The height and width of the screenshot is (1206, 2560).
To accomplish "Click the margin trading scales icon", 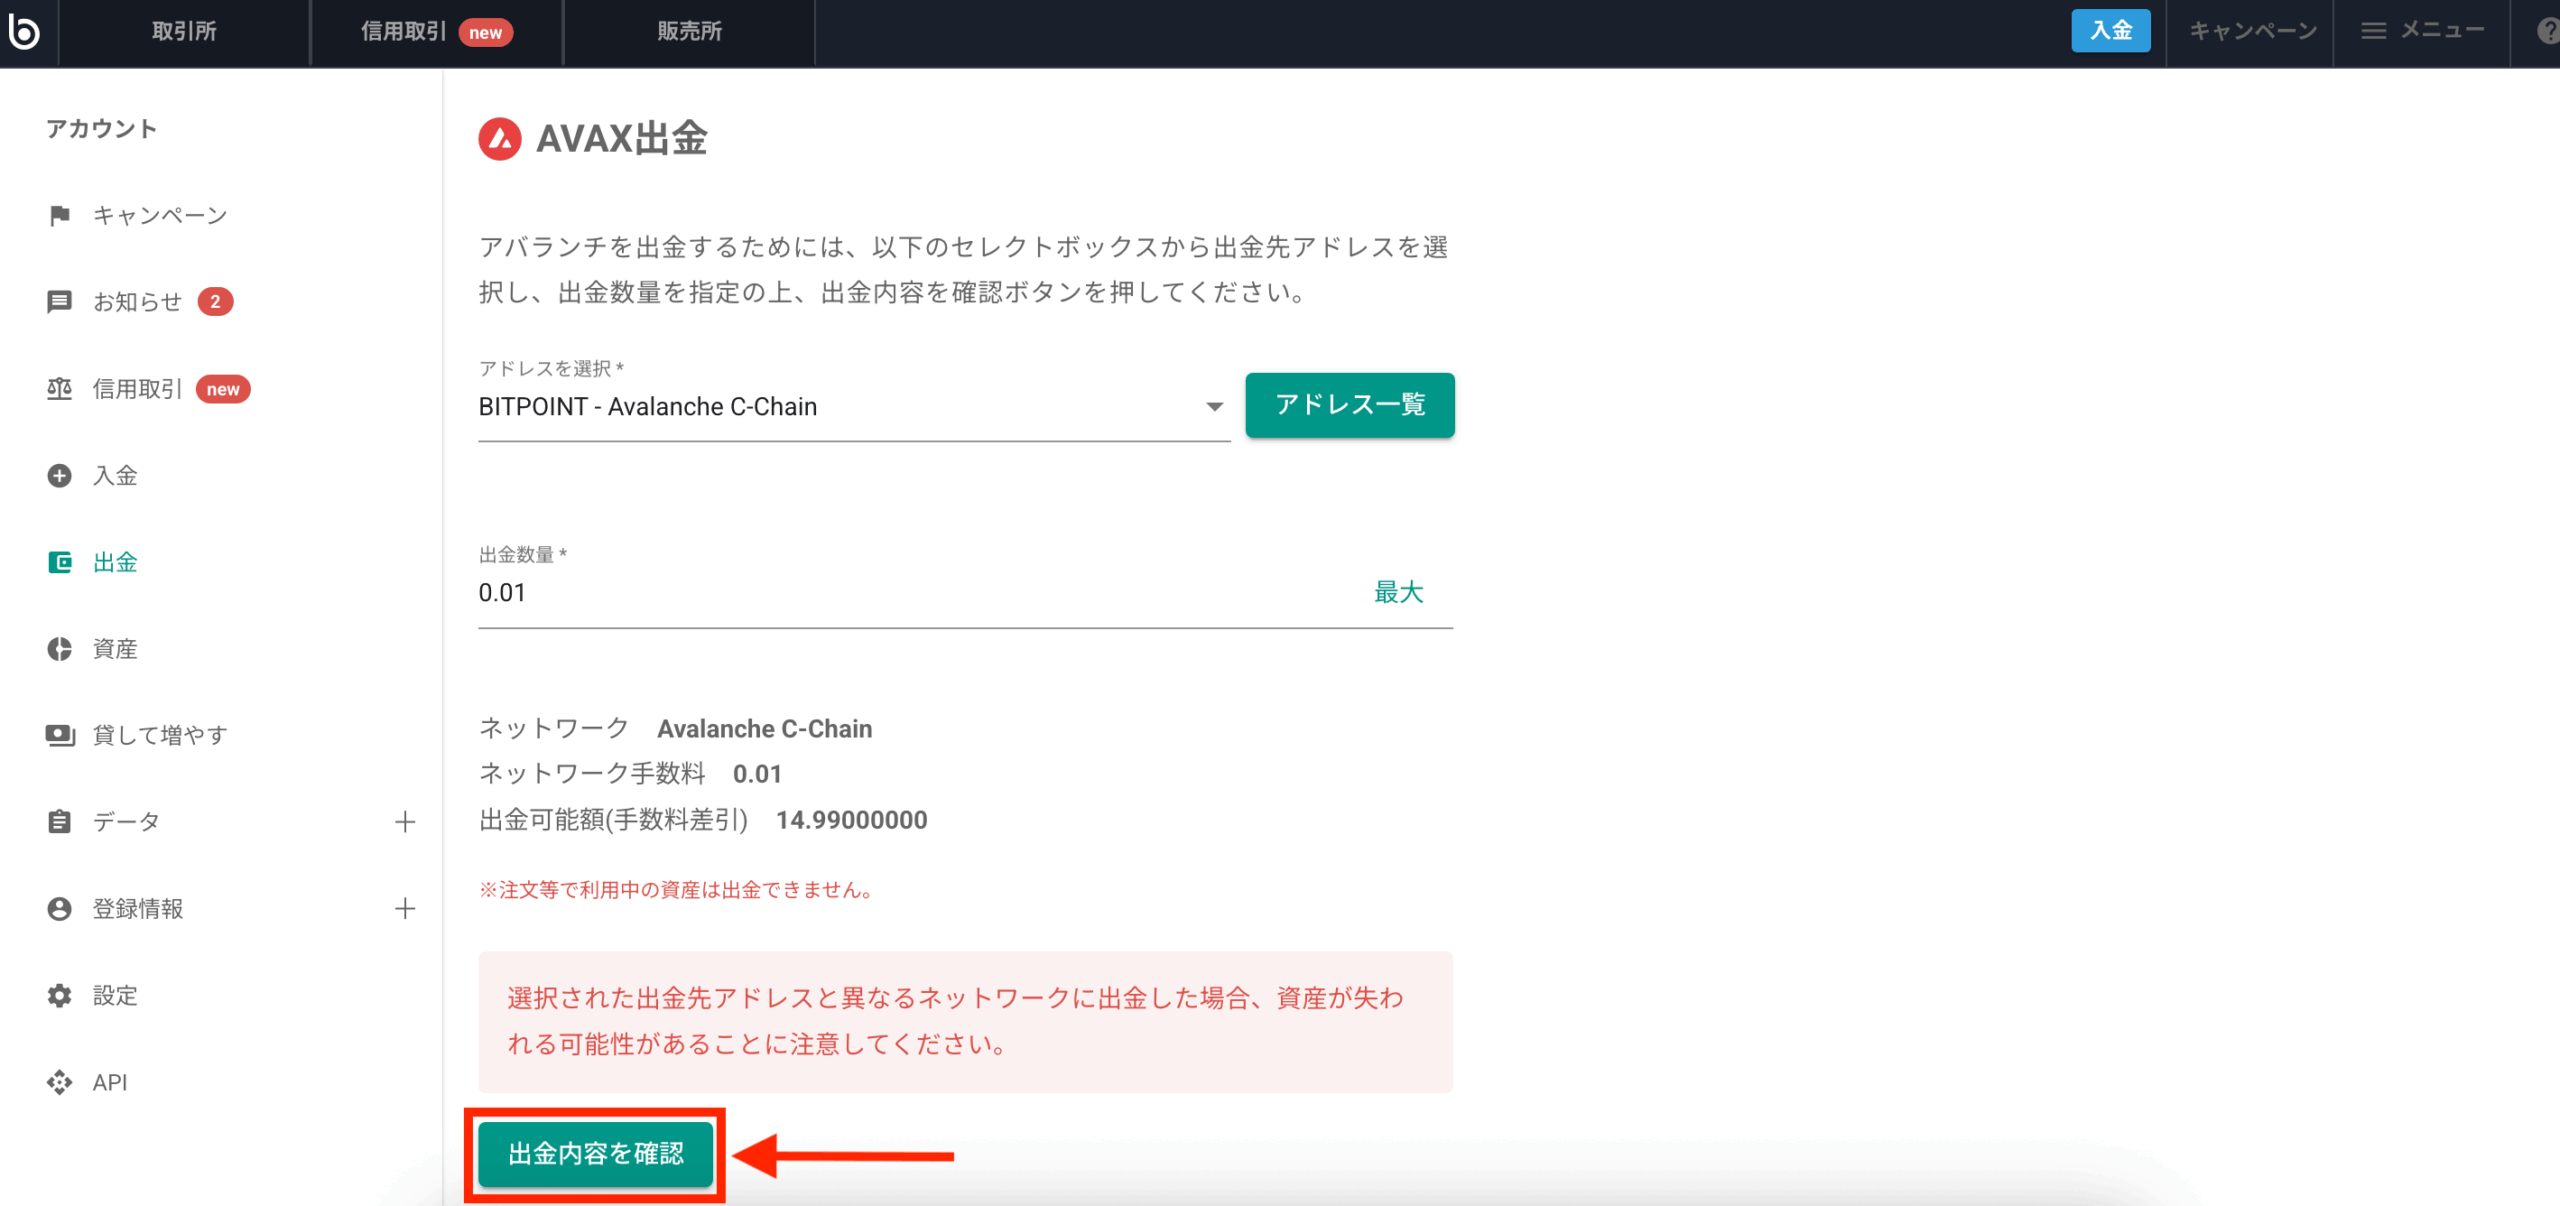I will 59,388.
